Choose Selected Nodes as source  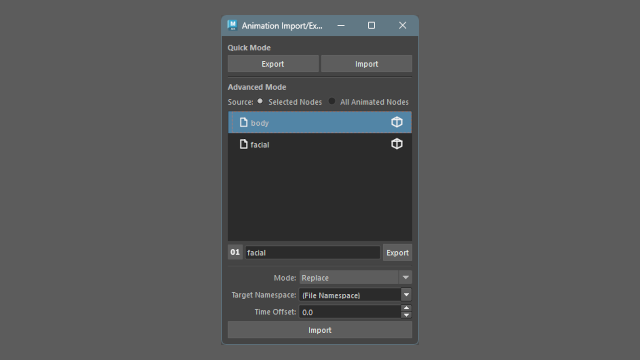coord(260,101)
